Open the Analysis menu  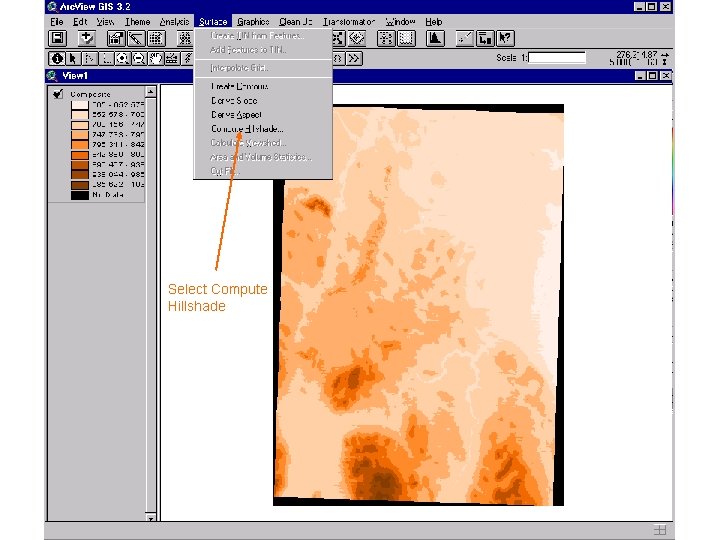click(x=174, y=22)
